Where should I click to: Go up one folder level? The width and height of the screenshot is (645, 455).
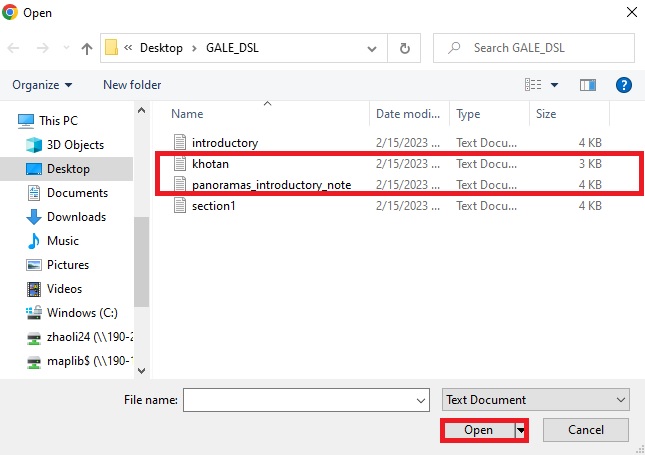click(x=86, y=49)
